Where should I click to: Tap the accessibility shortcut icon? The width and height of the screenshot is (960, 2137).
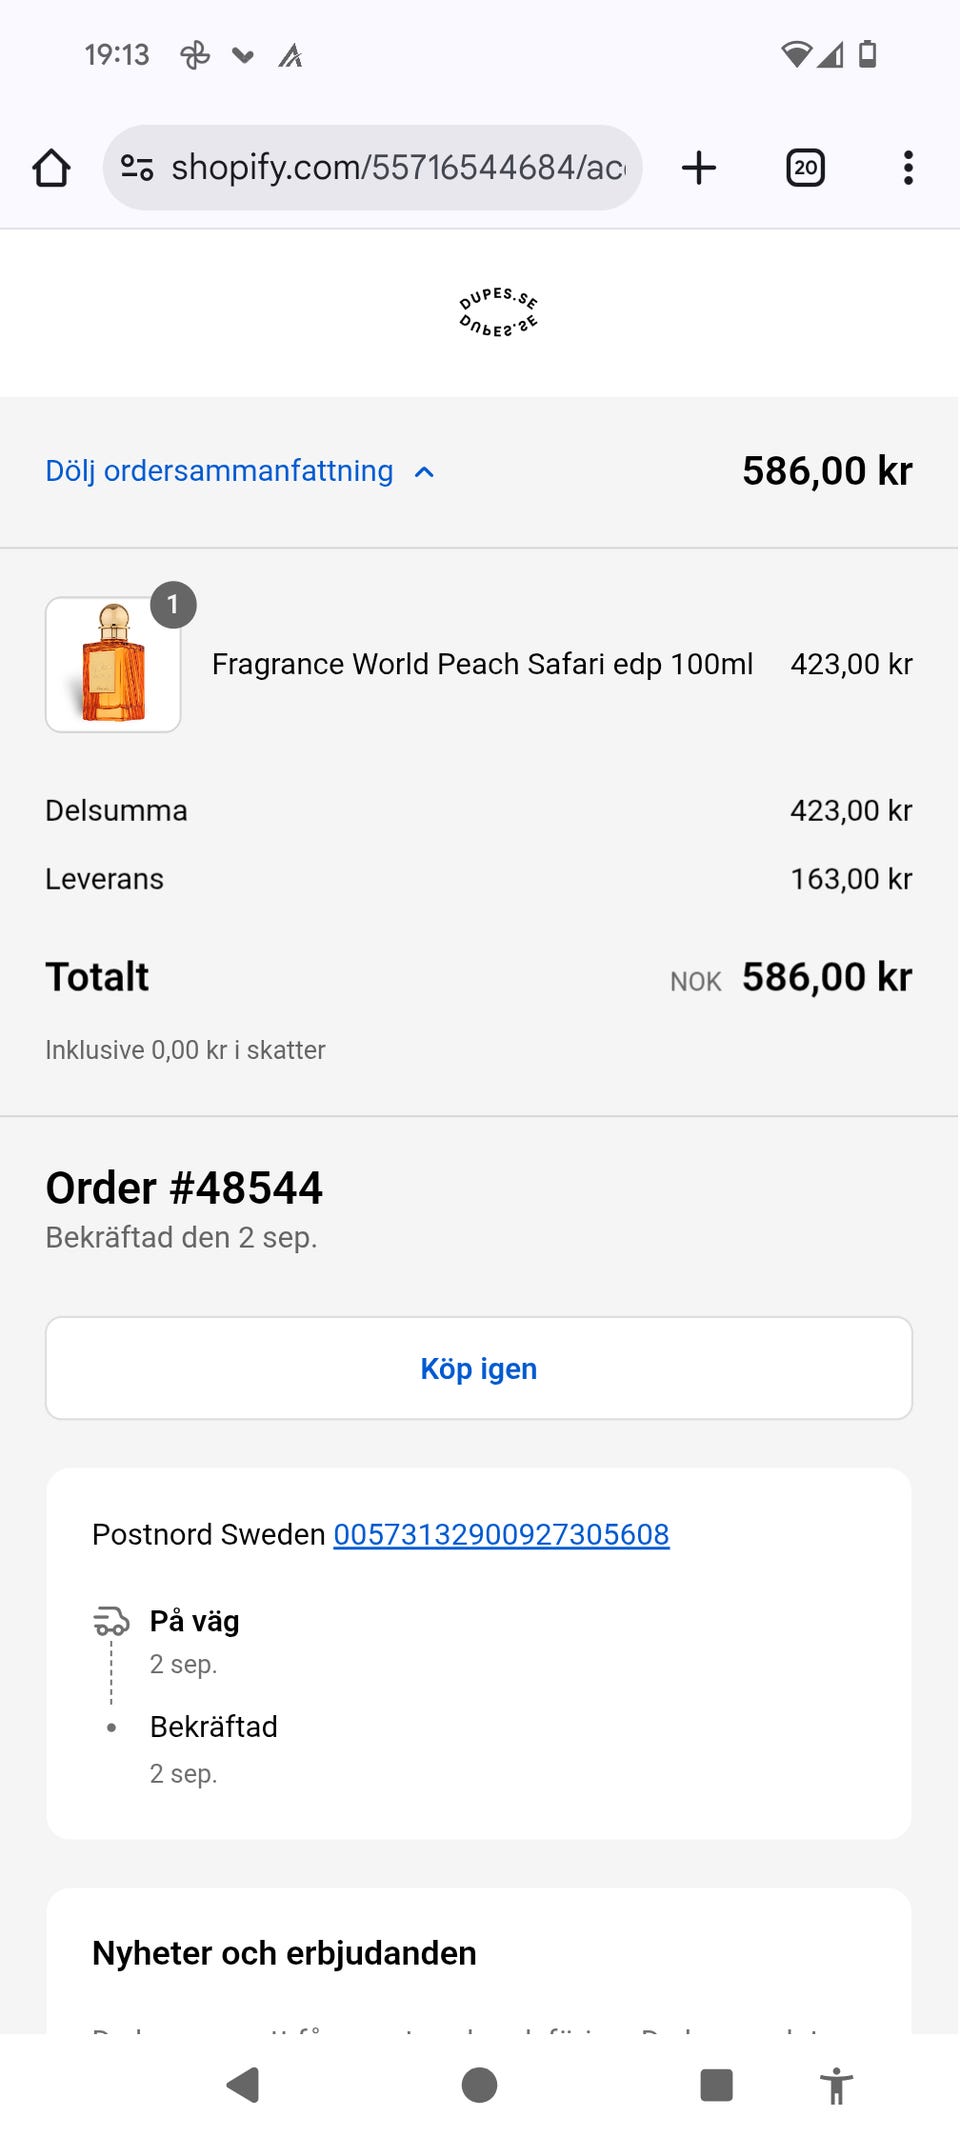tap(836, 2086)
